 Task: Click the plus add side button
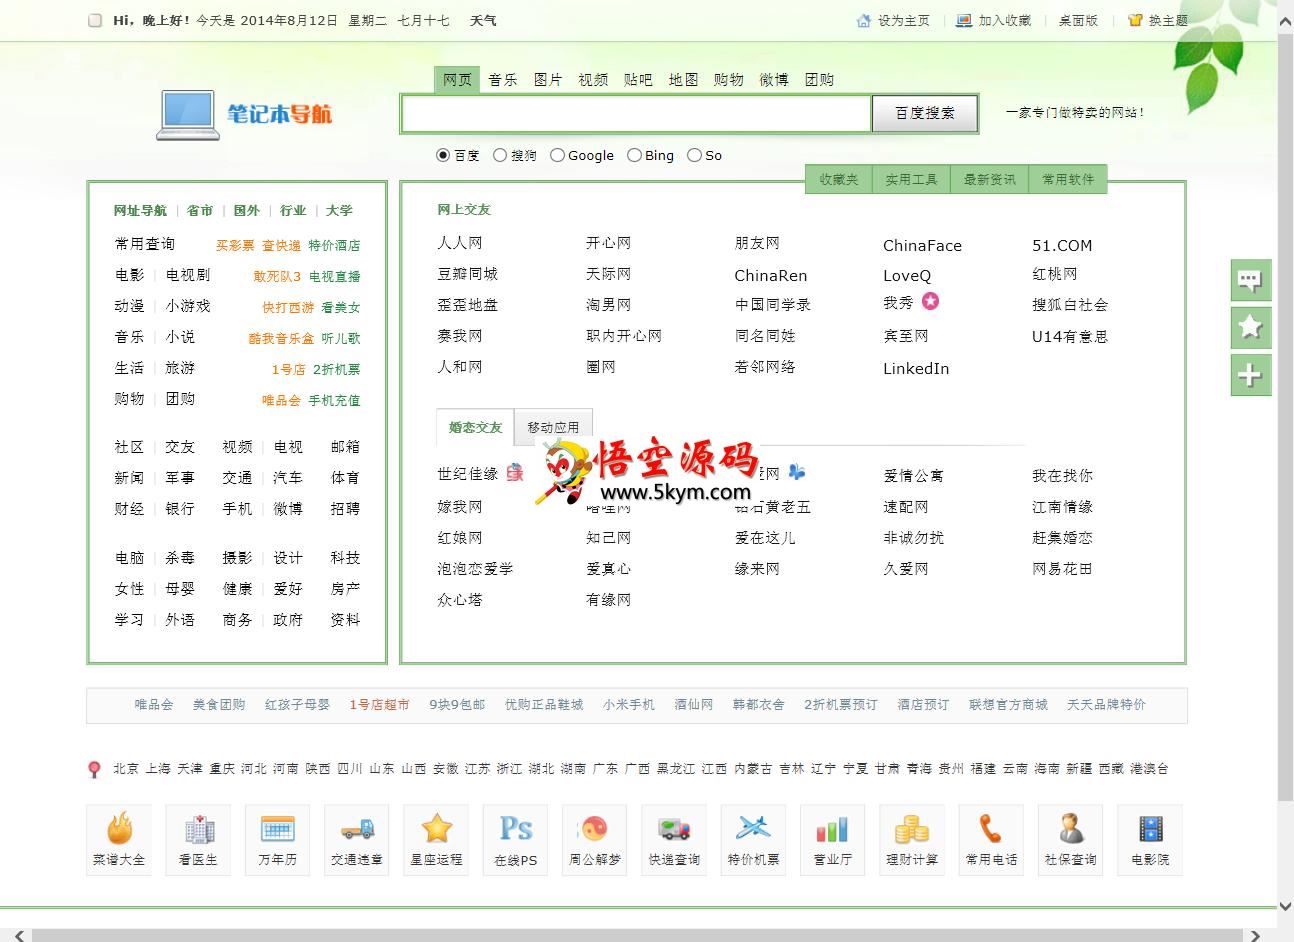coord(1250,375)
